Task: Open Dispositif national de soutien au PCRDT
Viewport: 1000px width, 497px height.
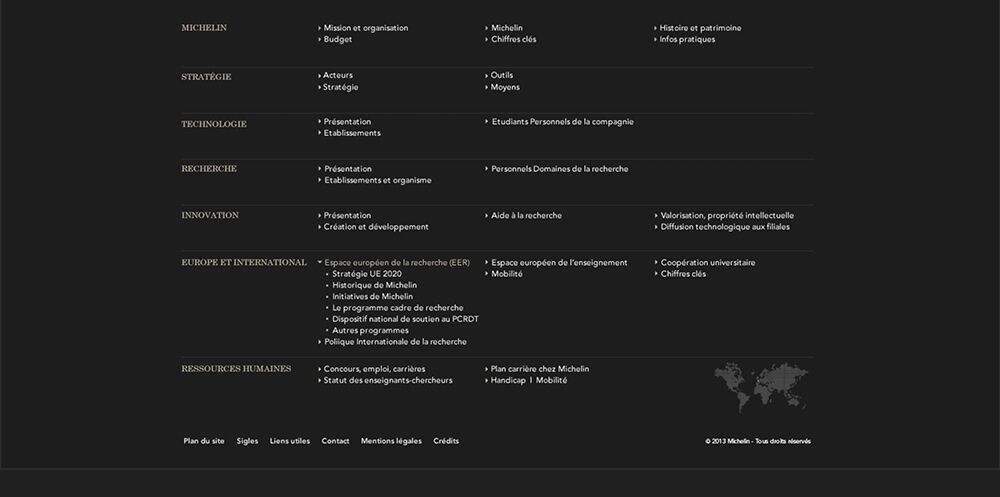Action: (405, 319)
